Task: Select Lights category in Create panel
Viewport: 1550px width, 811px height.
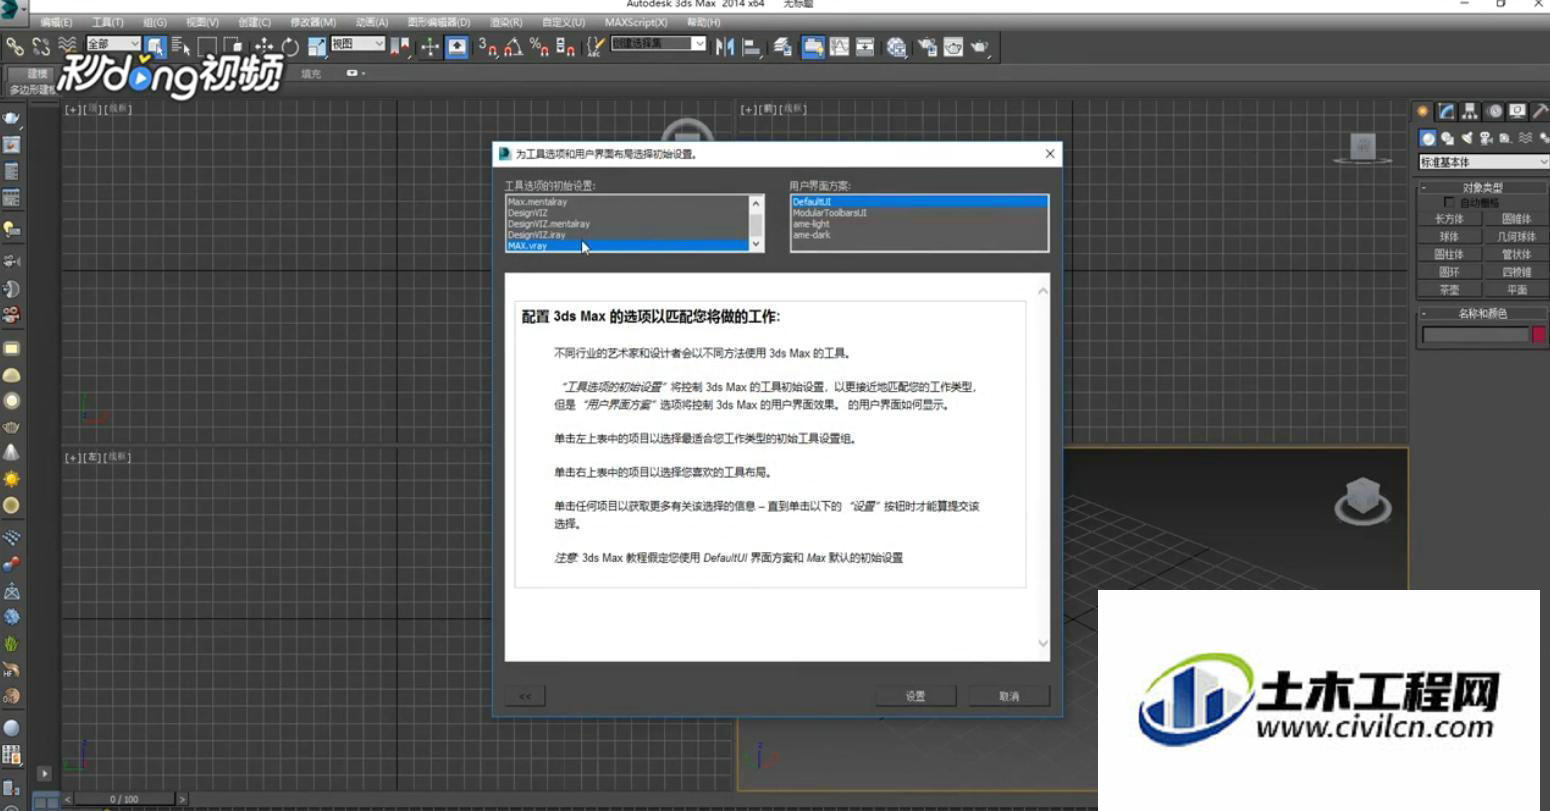Action: (x=1465, y=138)
